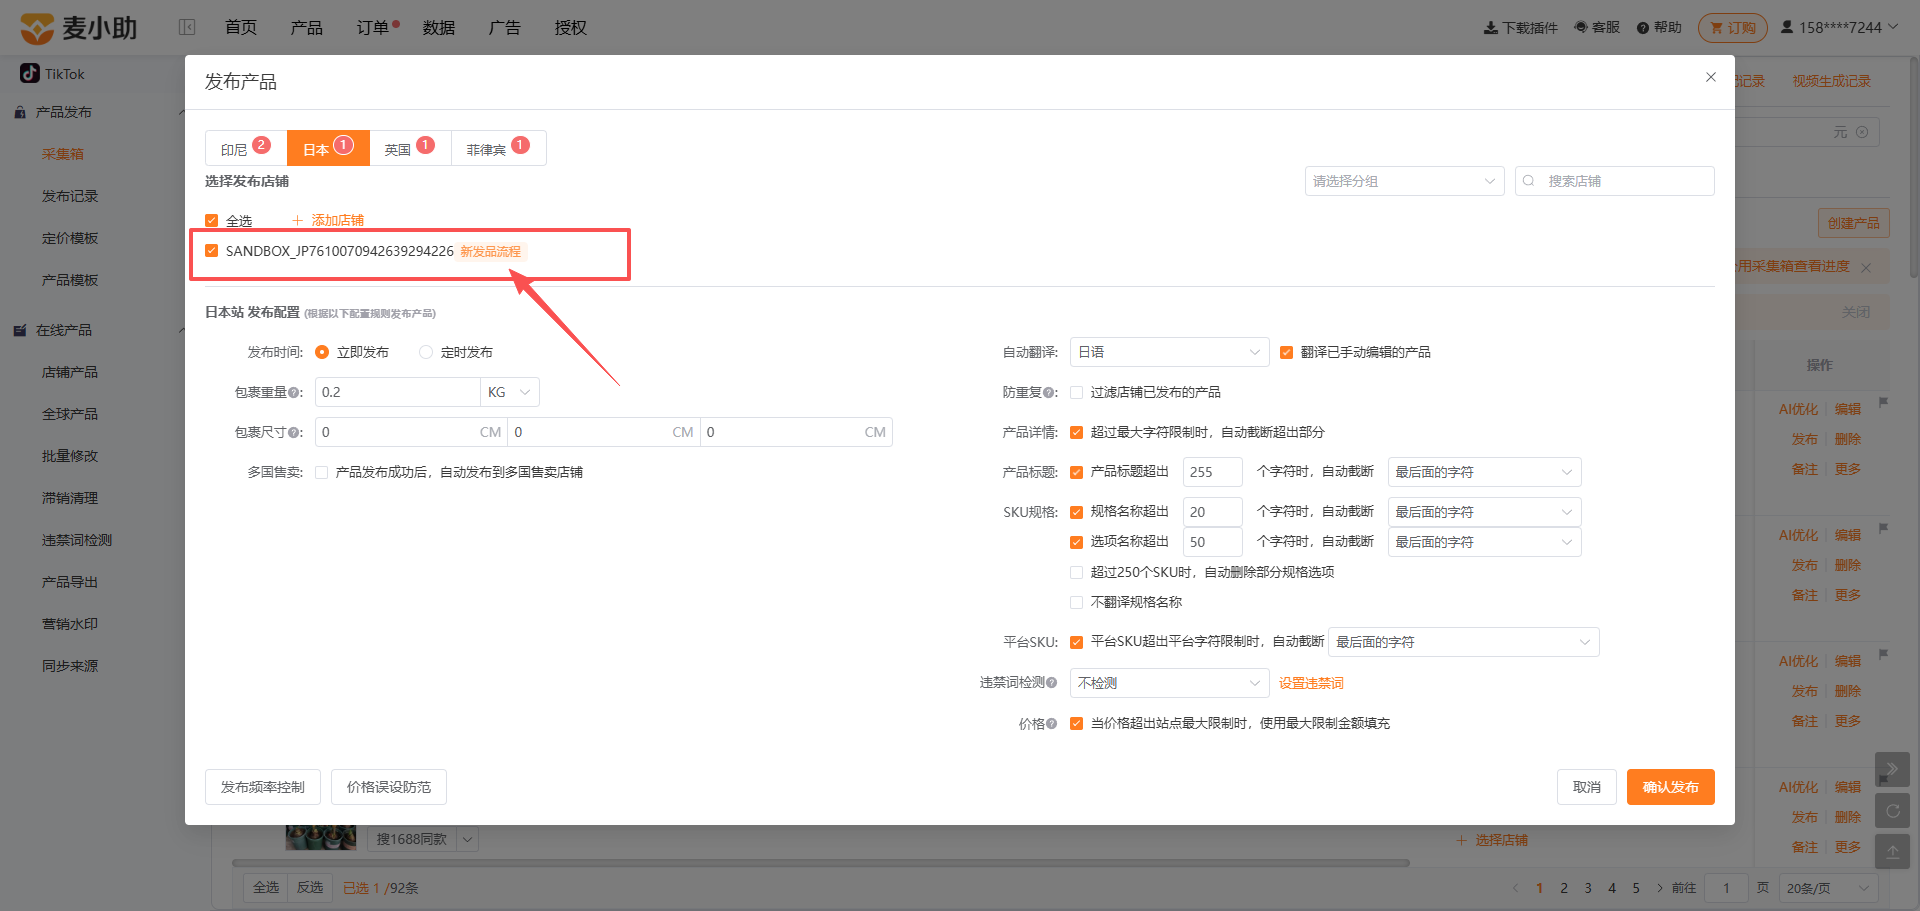Expand the KG weight unit dropdown

click(x=510, y=392)
